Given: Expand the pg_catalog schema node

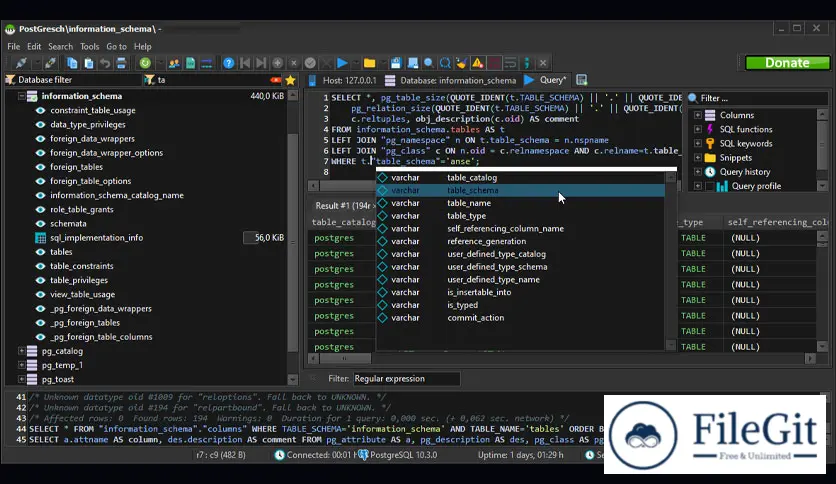Looking at the screenshot, I should point(21,351).
